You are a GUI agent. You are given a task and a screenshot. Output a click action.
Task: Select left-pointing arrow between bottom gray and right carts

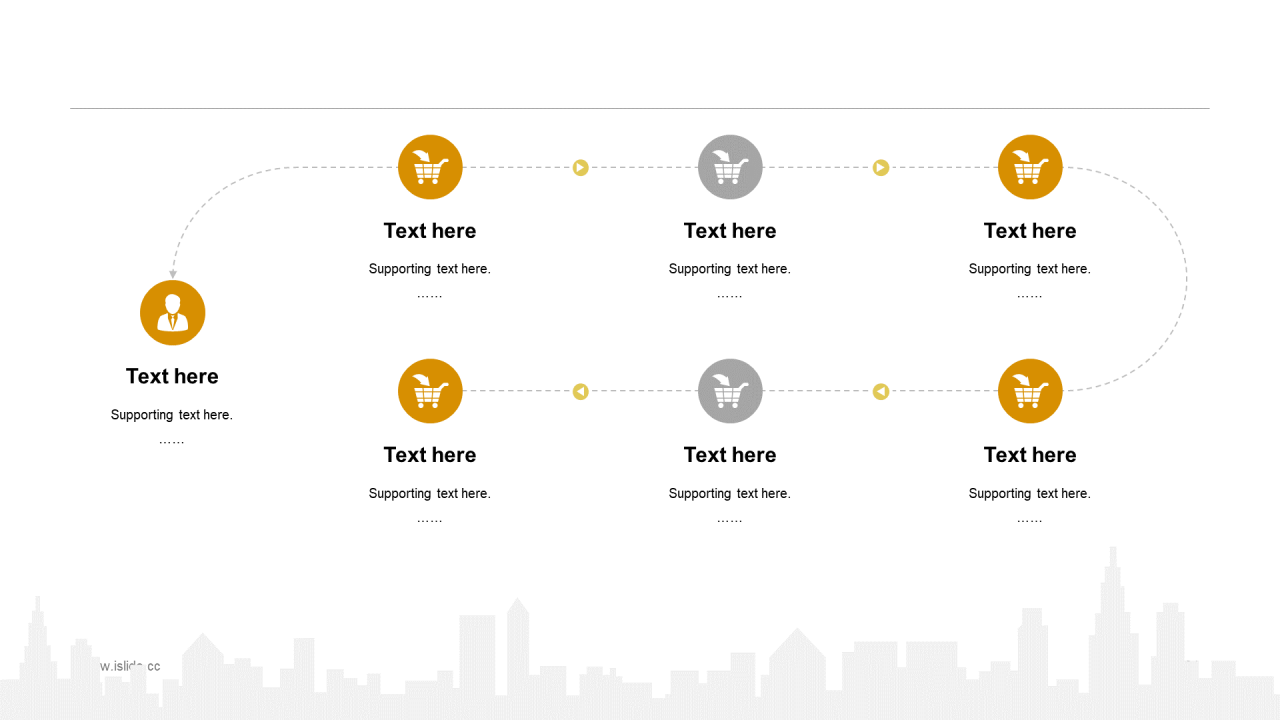[881, 391]
